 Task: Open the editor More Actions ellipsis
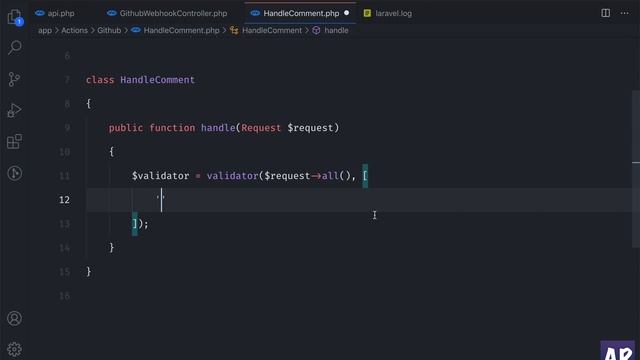(x=624, y=13)
